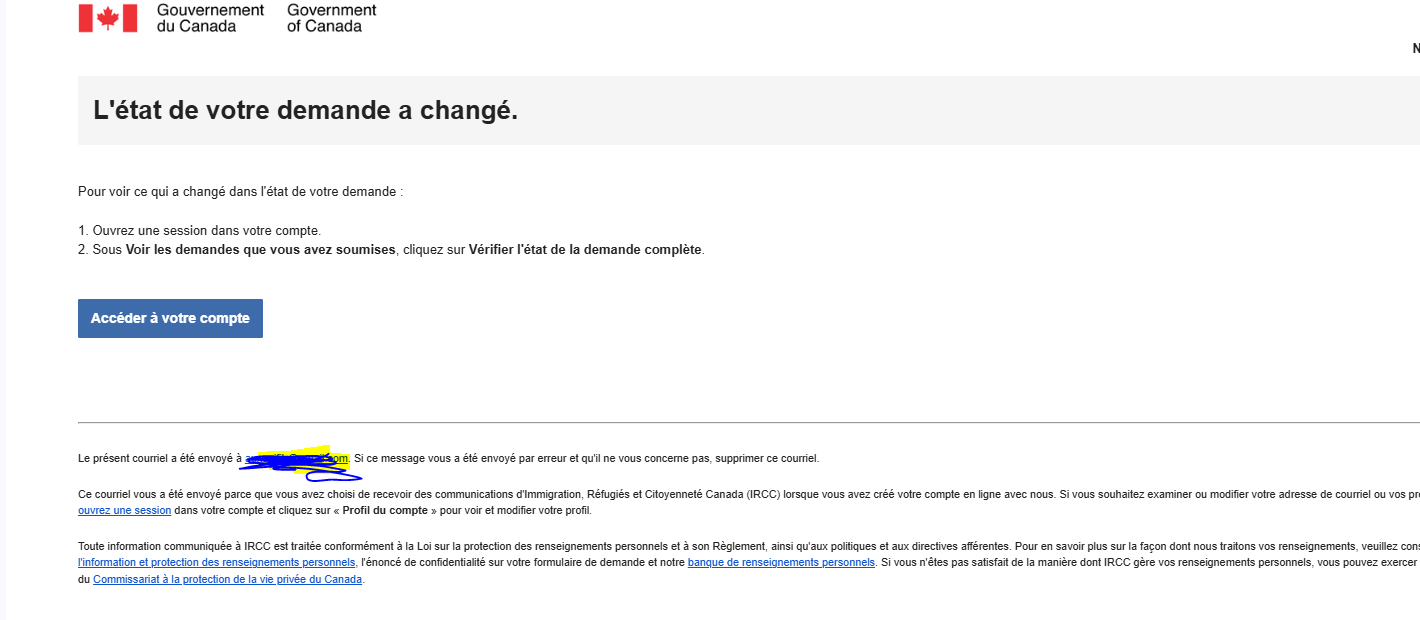This screenshot has width=1420, height=620.
Task: Click the heading 'L'état de votre demande a changé.'
Action: coord(305,110)
